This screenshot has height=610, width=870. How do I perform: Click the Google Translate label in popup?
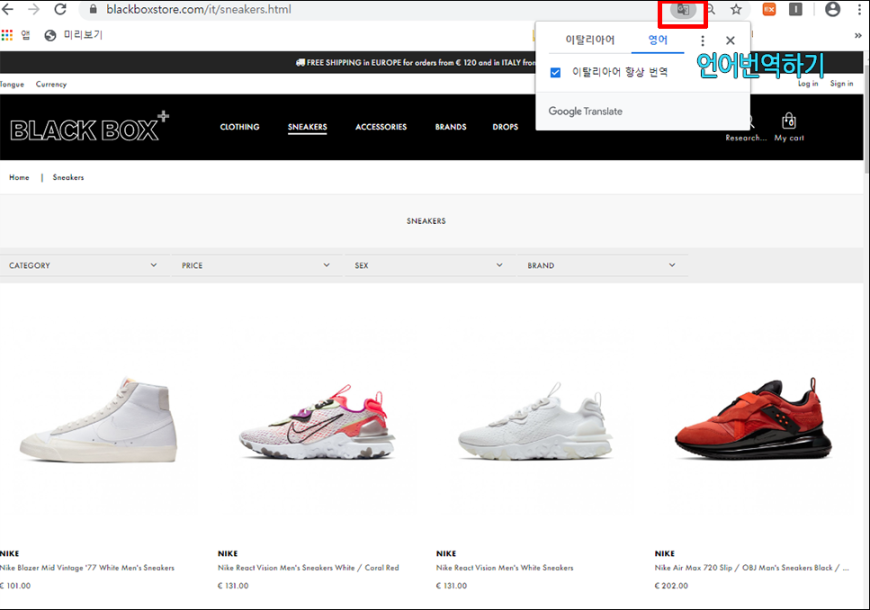(x=585, y=111)
